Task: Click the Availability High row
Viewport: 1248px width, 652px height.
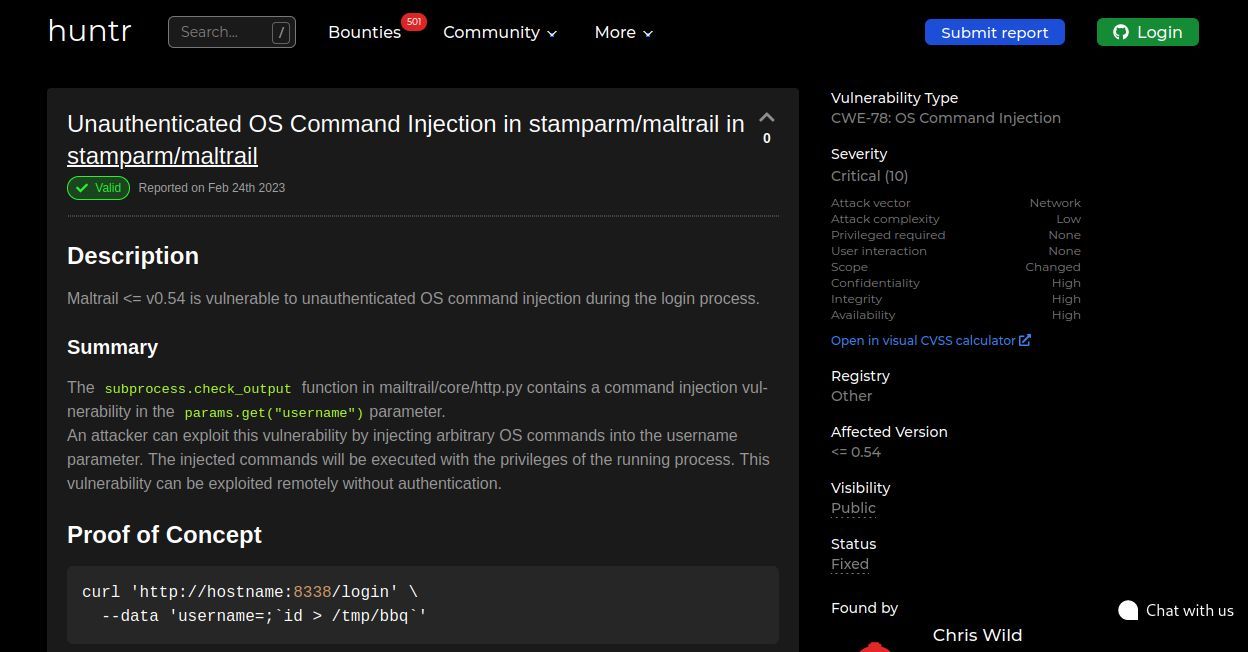Action: [956, 315]
